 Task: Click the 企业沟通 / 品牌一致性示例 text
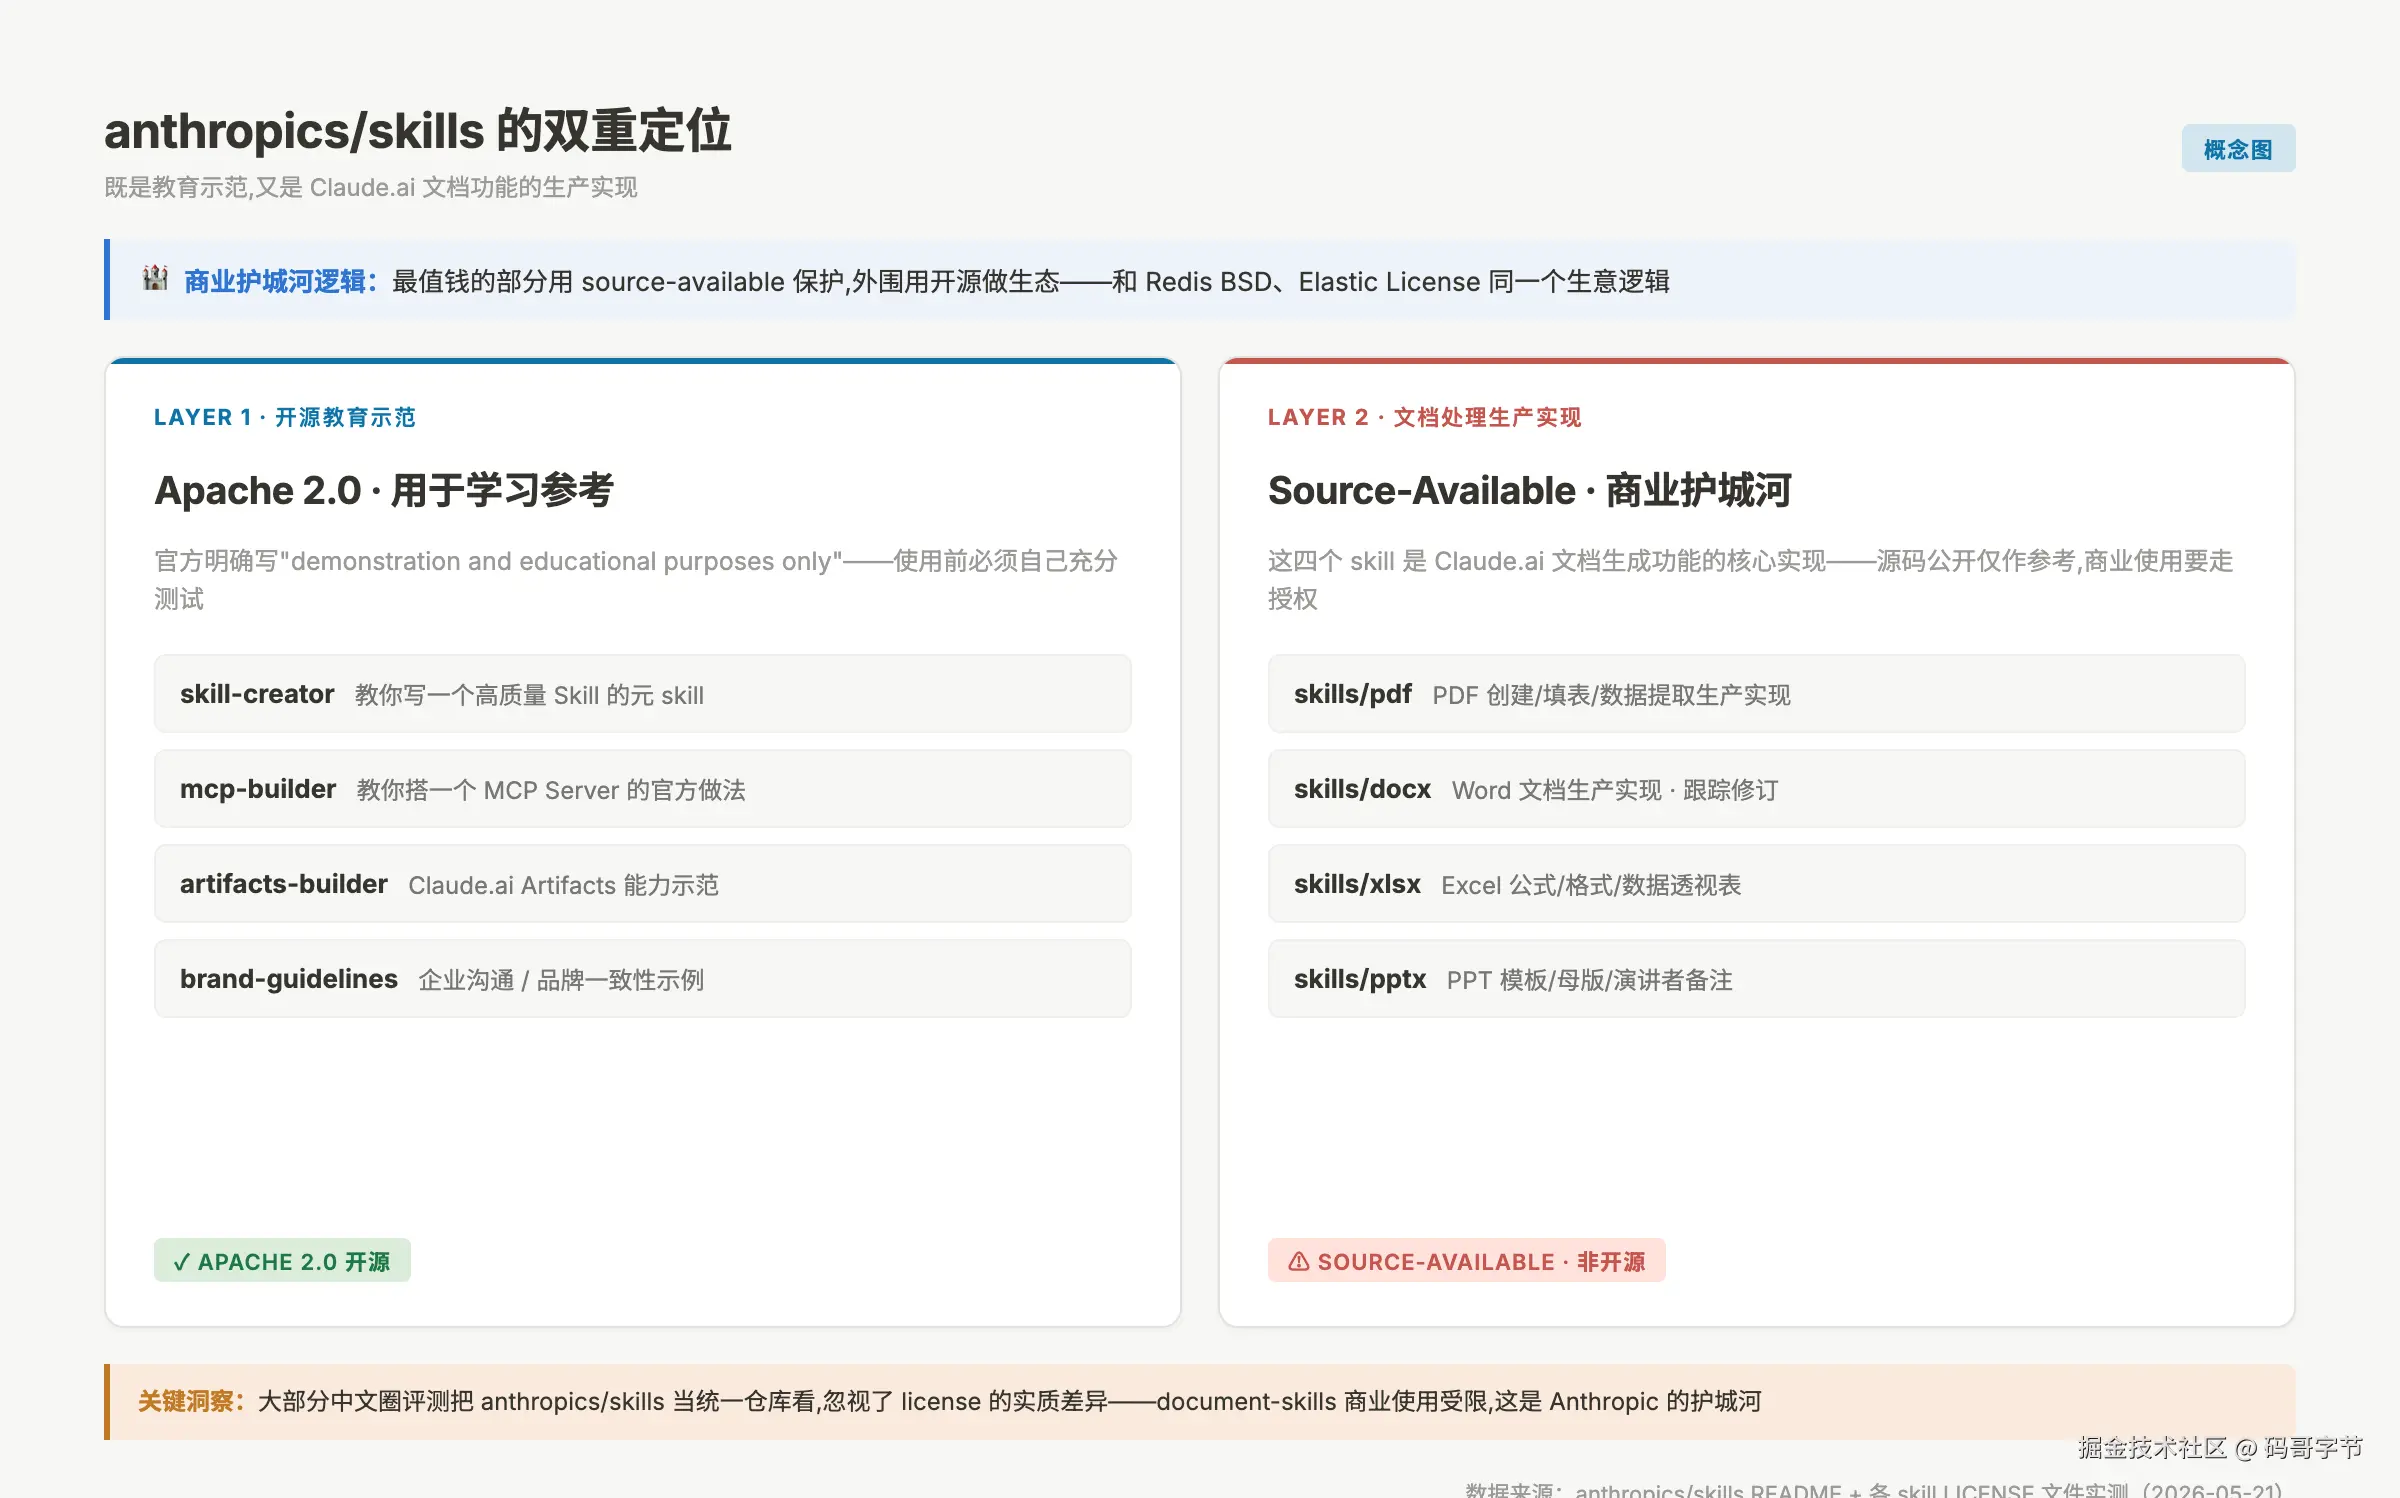[561, 980]
